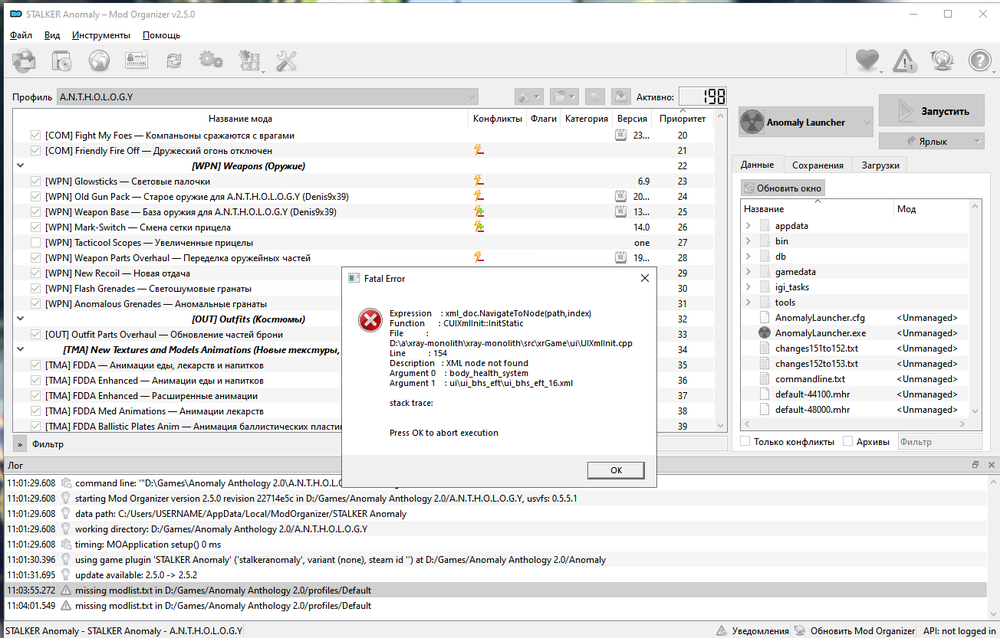This screenshot has height=638, width=1000.
Task: Switch to the Сохранения tab
Action: 817,165
